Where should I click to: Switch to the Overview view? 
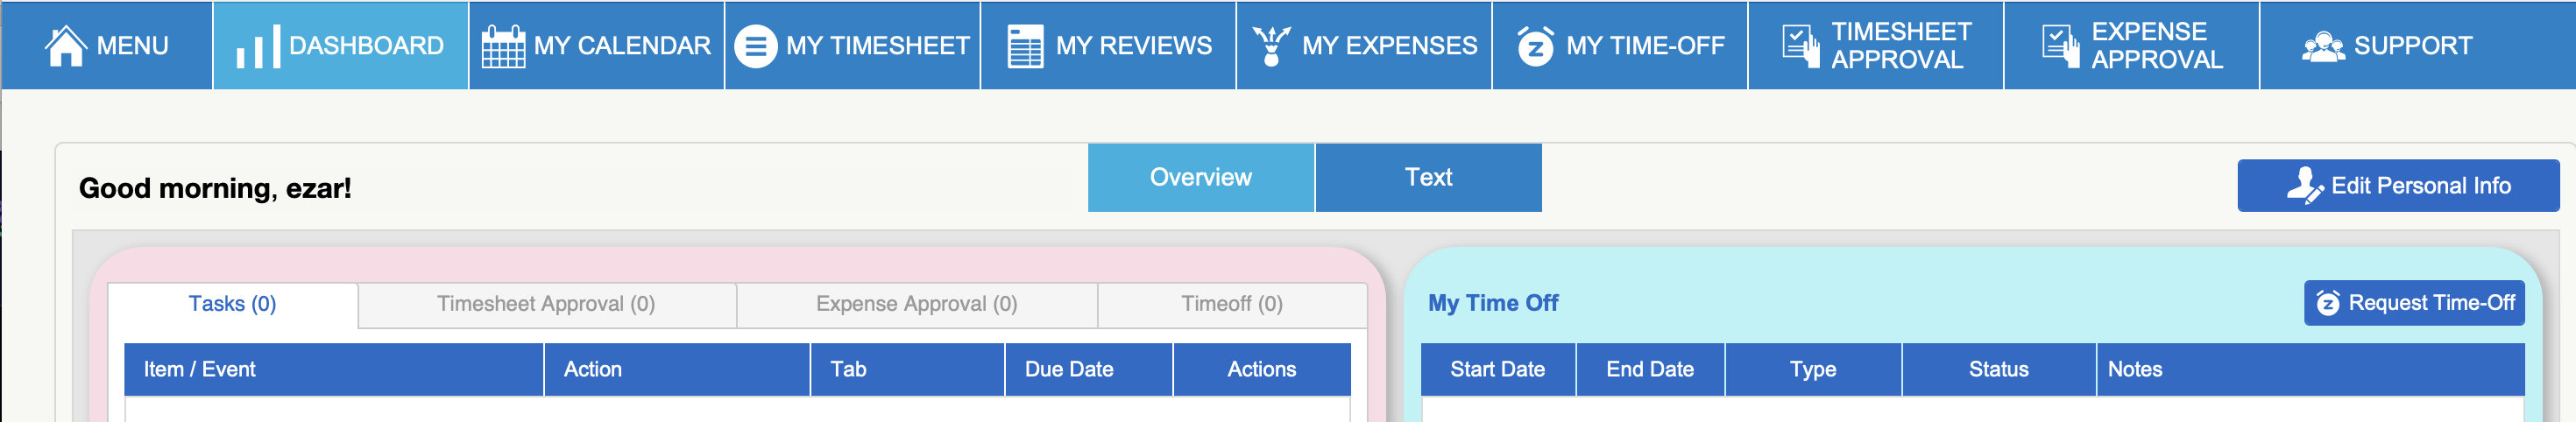[1200, 178]
